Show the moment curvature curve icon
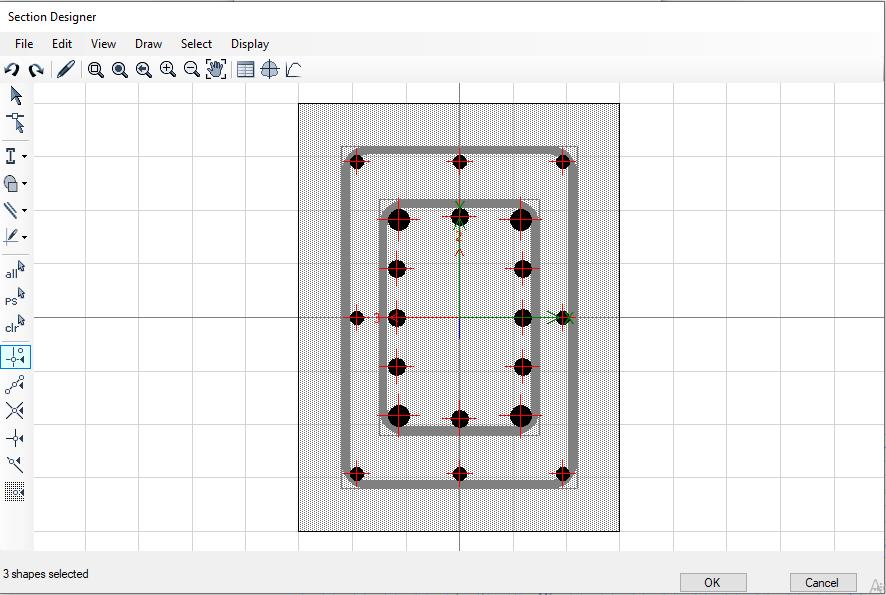Viewport: 886px width, 595px height. pyautogui.click(x=293, y=70)
